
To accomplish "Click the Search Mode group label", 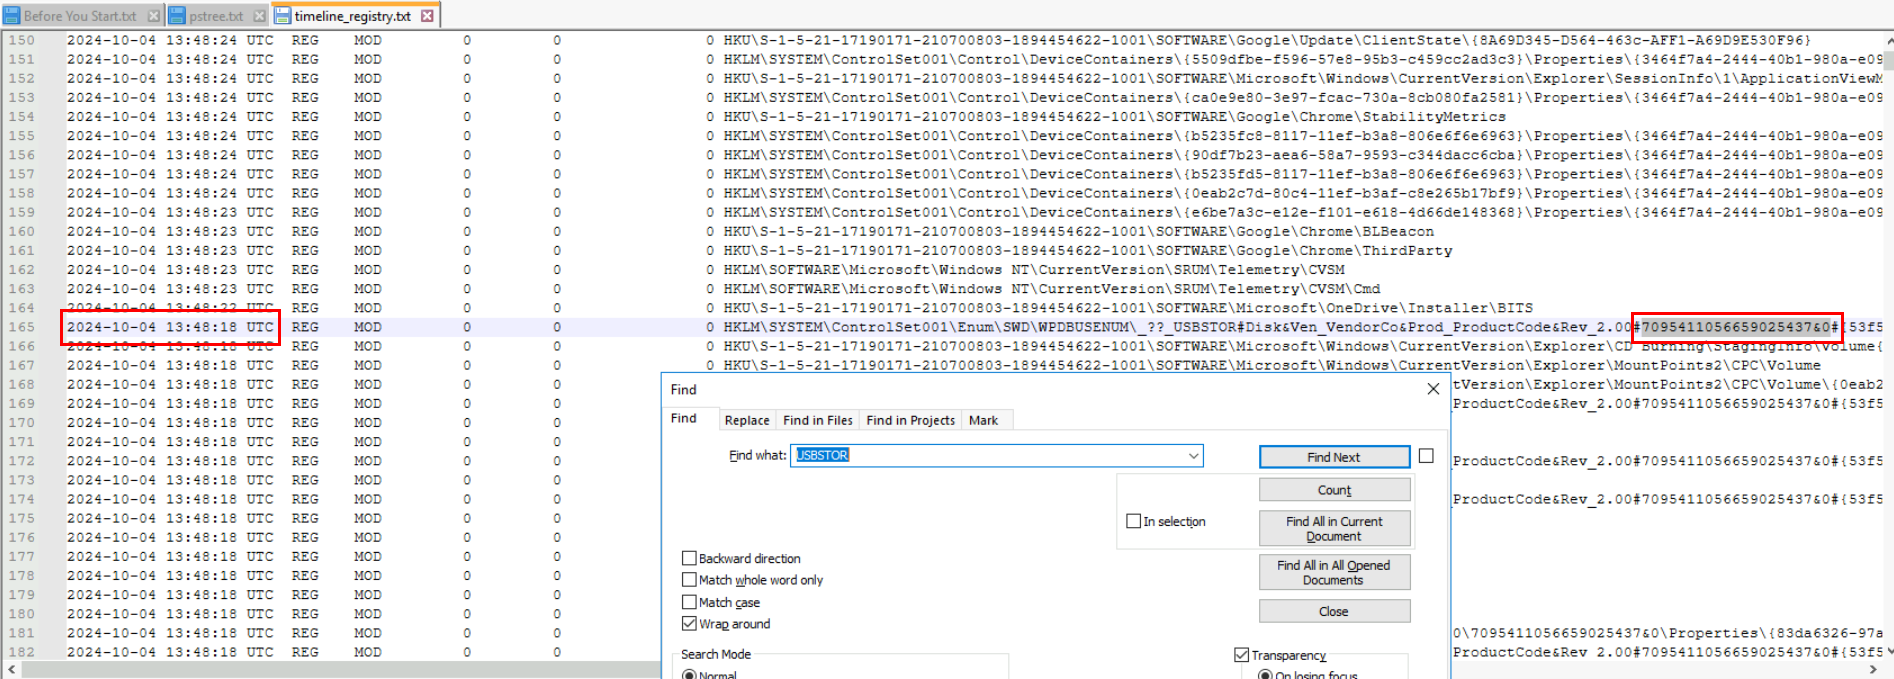I will pos(716,654).
